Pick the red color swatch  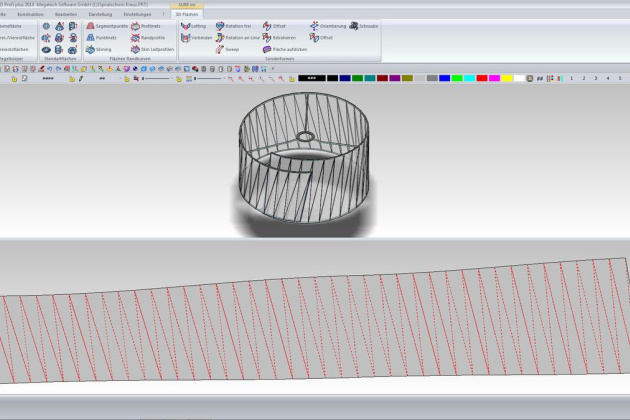(x=482, y=78)
